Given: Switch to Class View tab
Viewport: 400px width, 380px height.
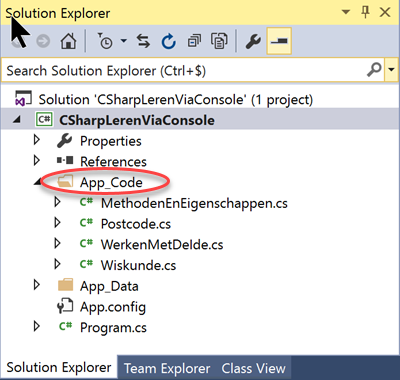Looking at the screenshot, I should coord(253,368).
